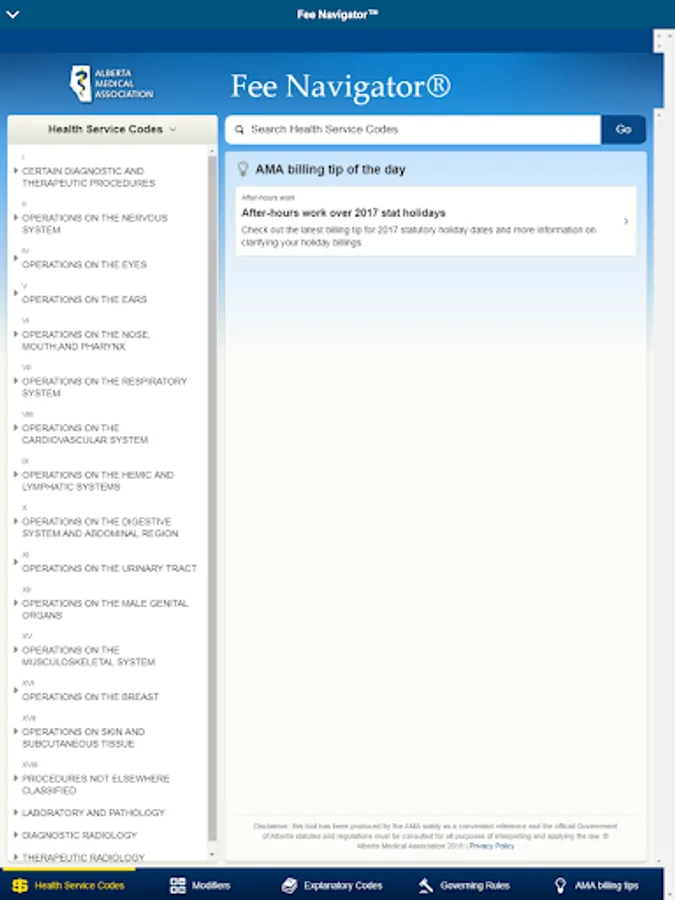
Task: Click the category list scroll-down arrow
Action: click(x=212, y=855)
